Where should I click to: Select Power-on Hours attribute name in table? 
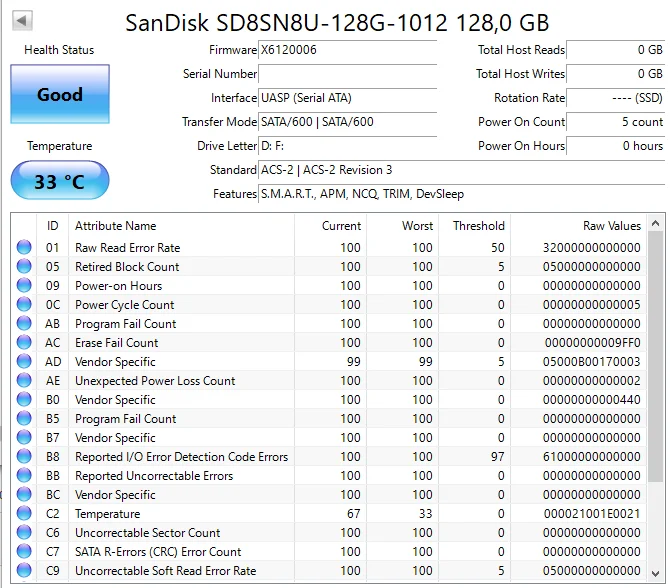click(118, 285)
